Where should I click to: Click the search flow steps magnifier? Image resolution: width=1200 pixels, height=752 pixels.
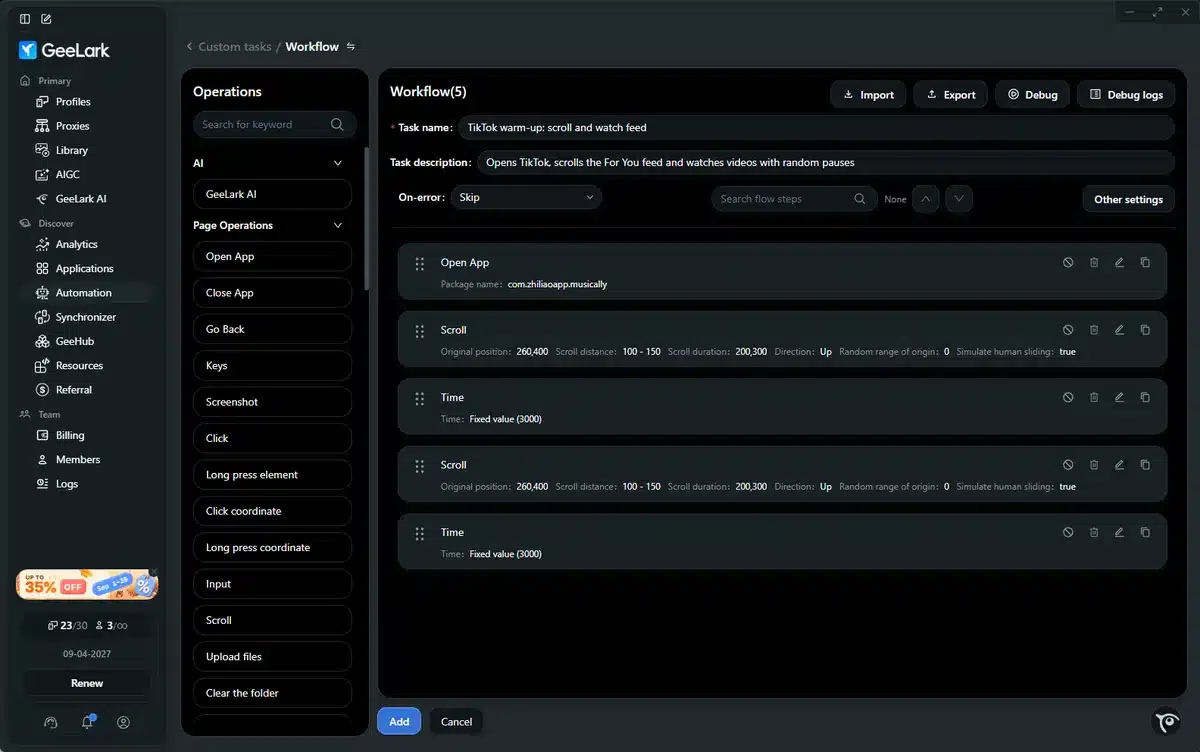pyautogui.click(x=859, y=198)
